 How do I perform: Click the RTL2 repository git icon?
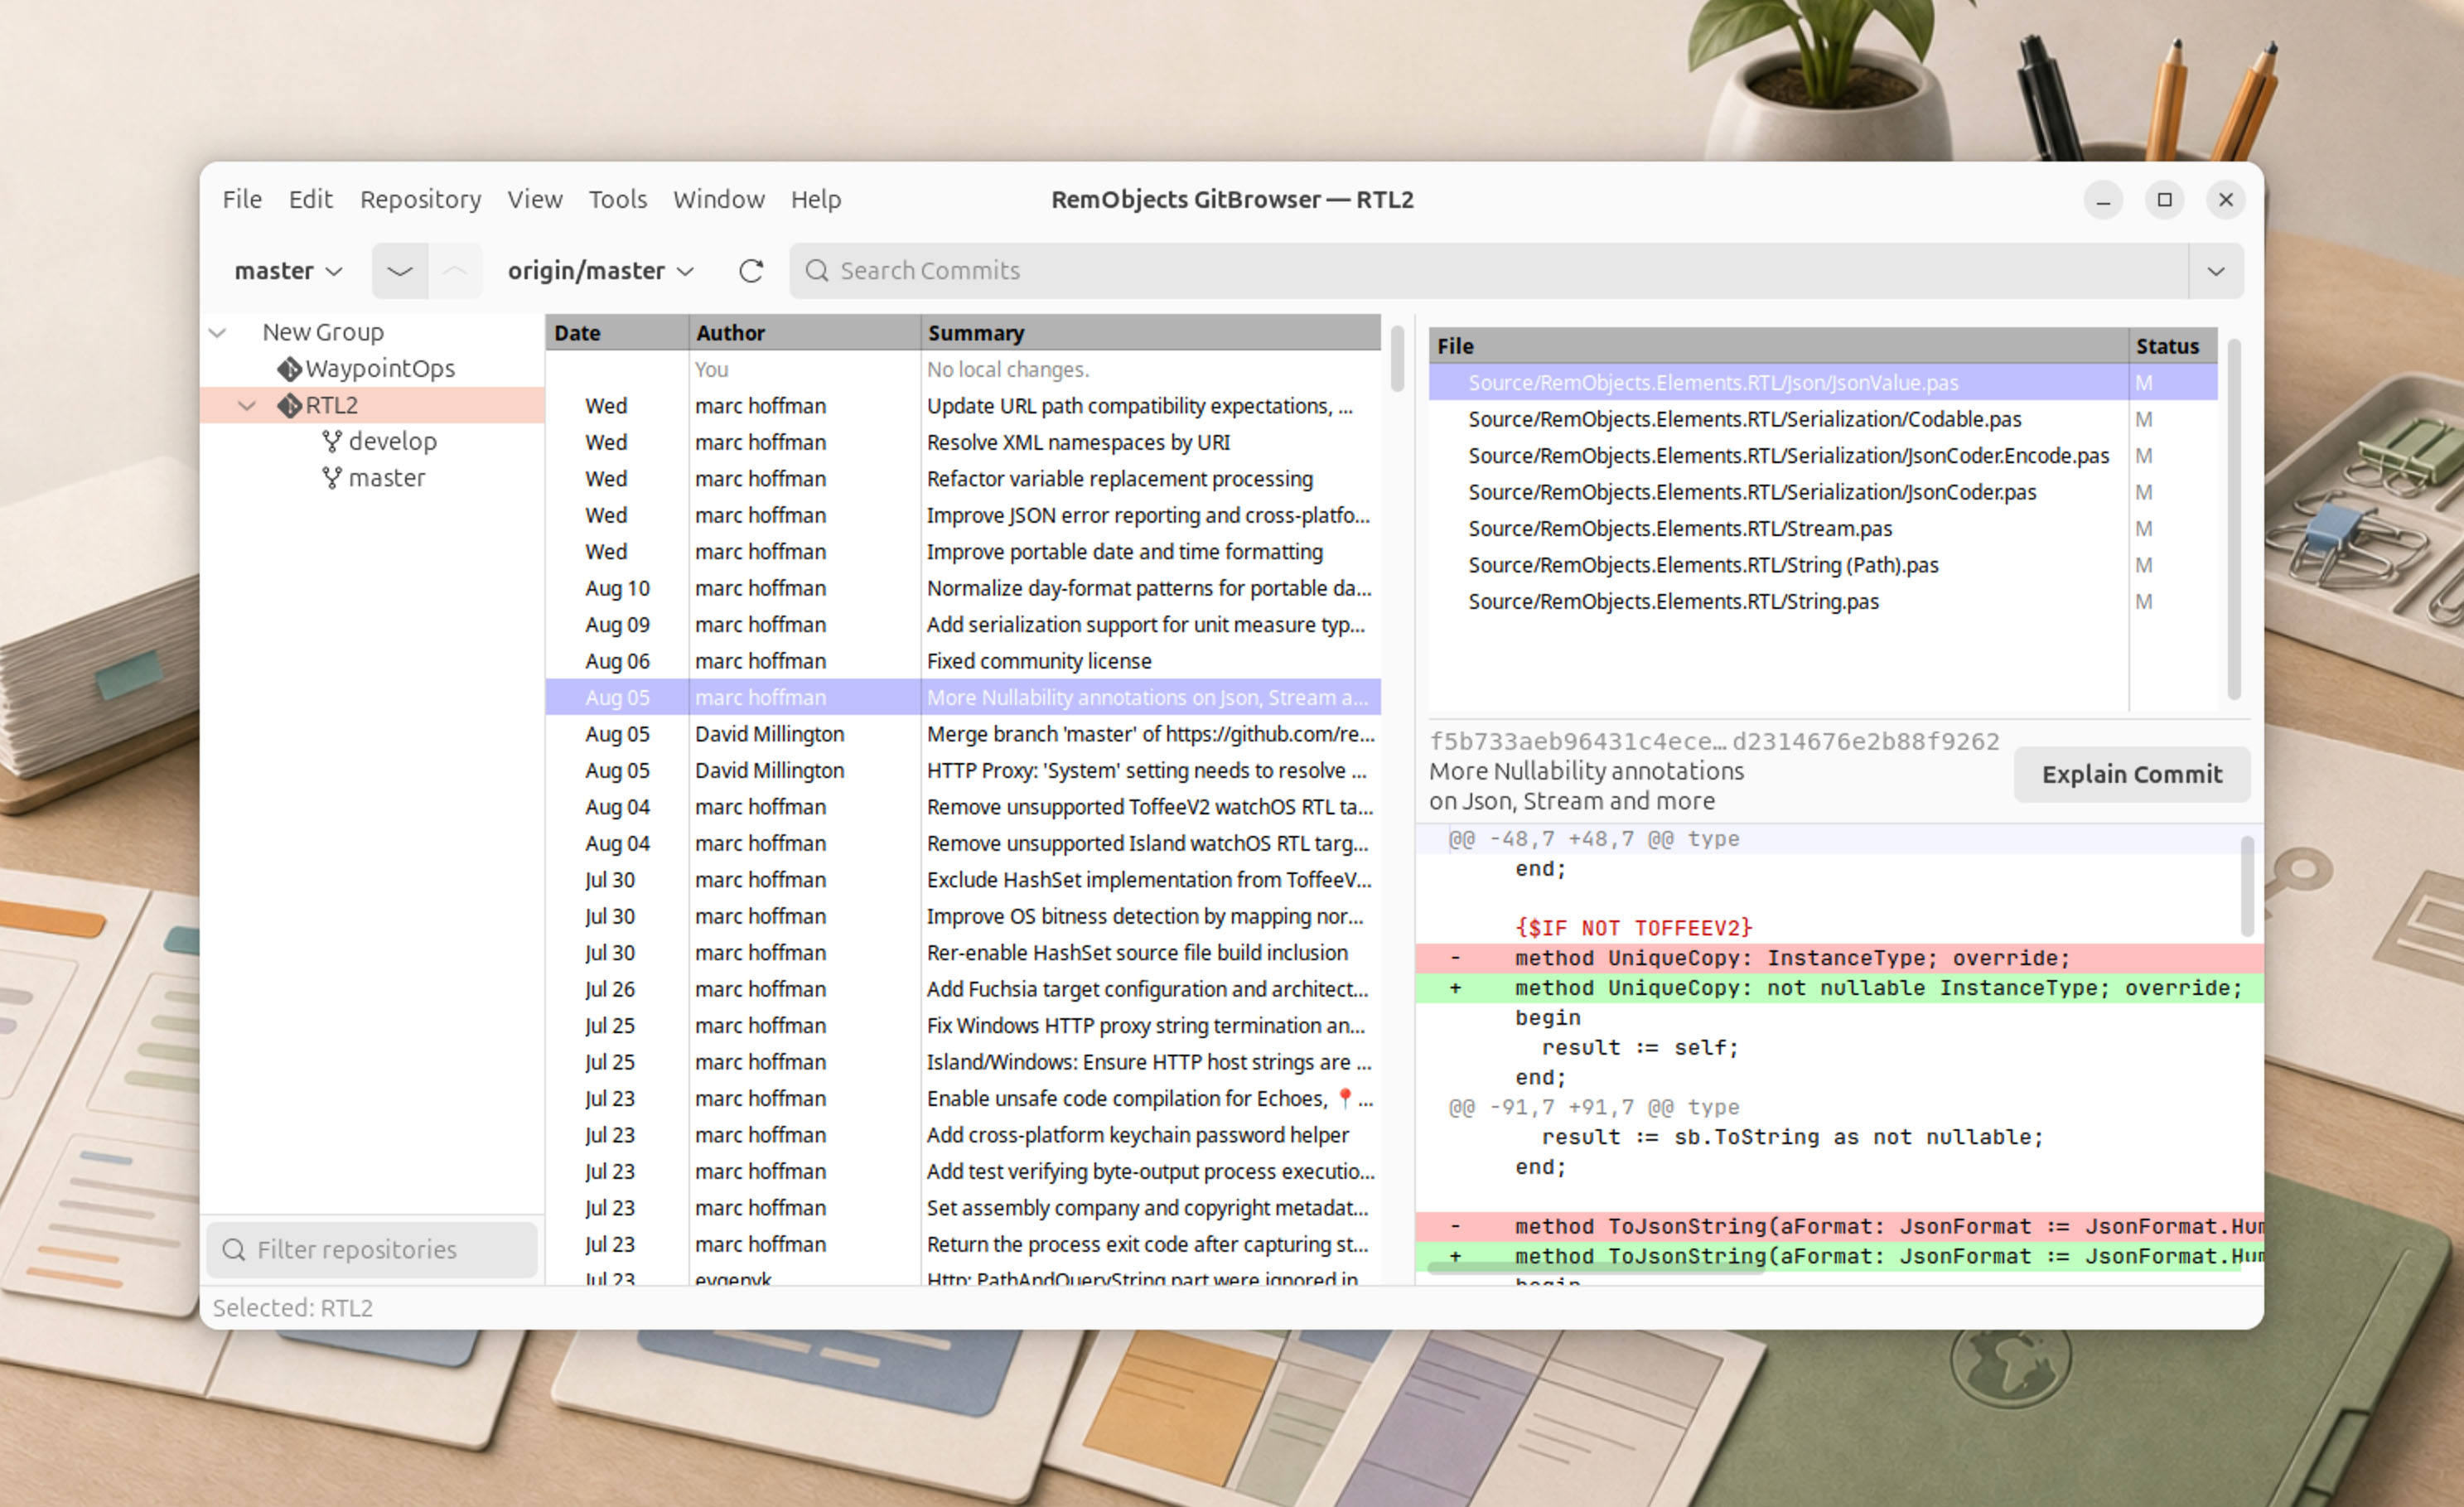(290, 406)
